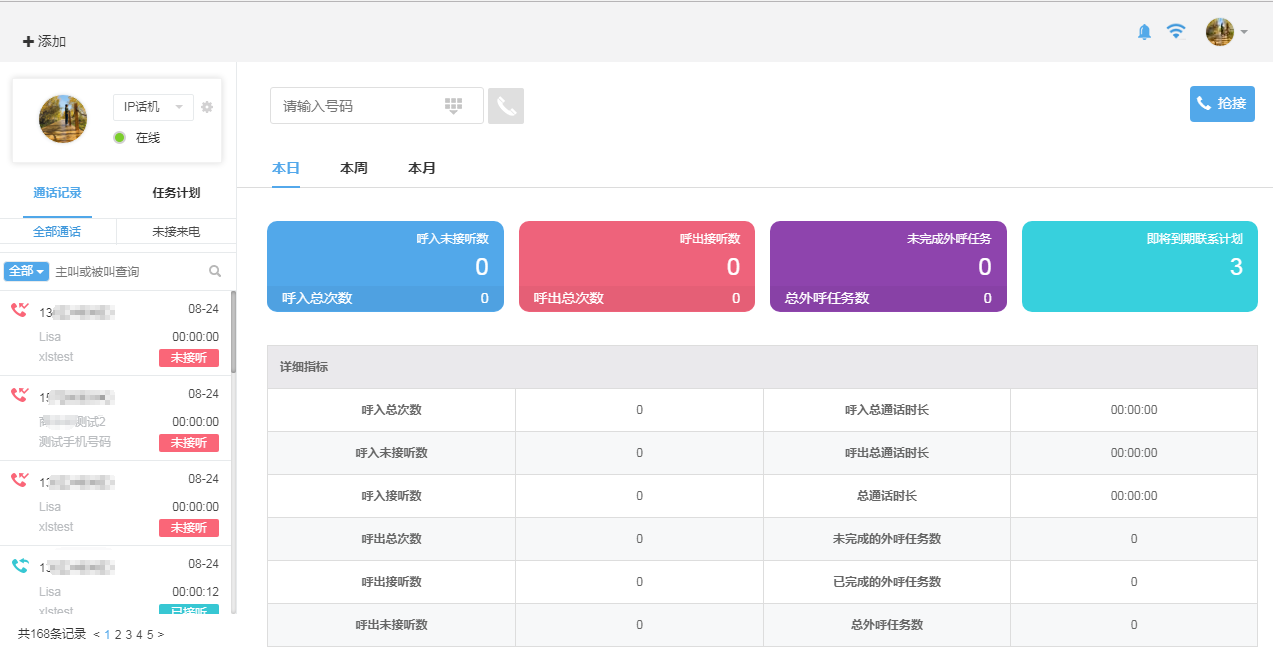
Task: Click the 呼出未接听数 label cell
Action: (391, 625)
